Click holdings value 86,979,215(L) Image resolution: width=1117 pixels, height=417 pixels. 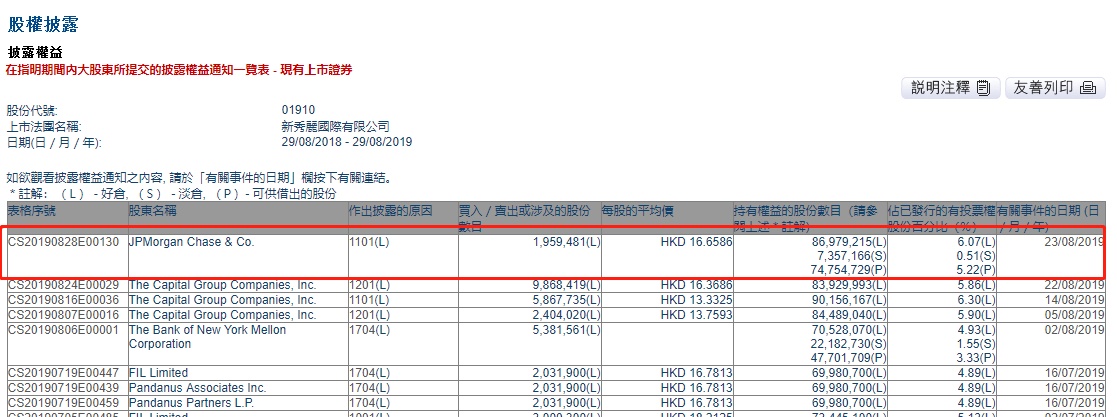[x=850, y=242]
